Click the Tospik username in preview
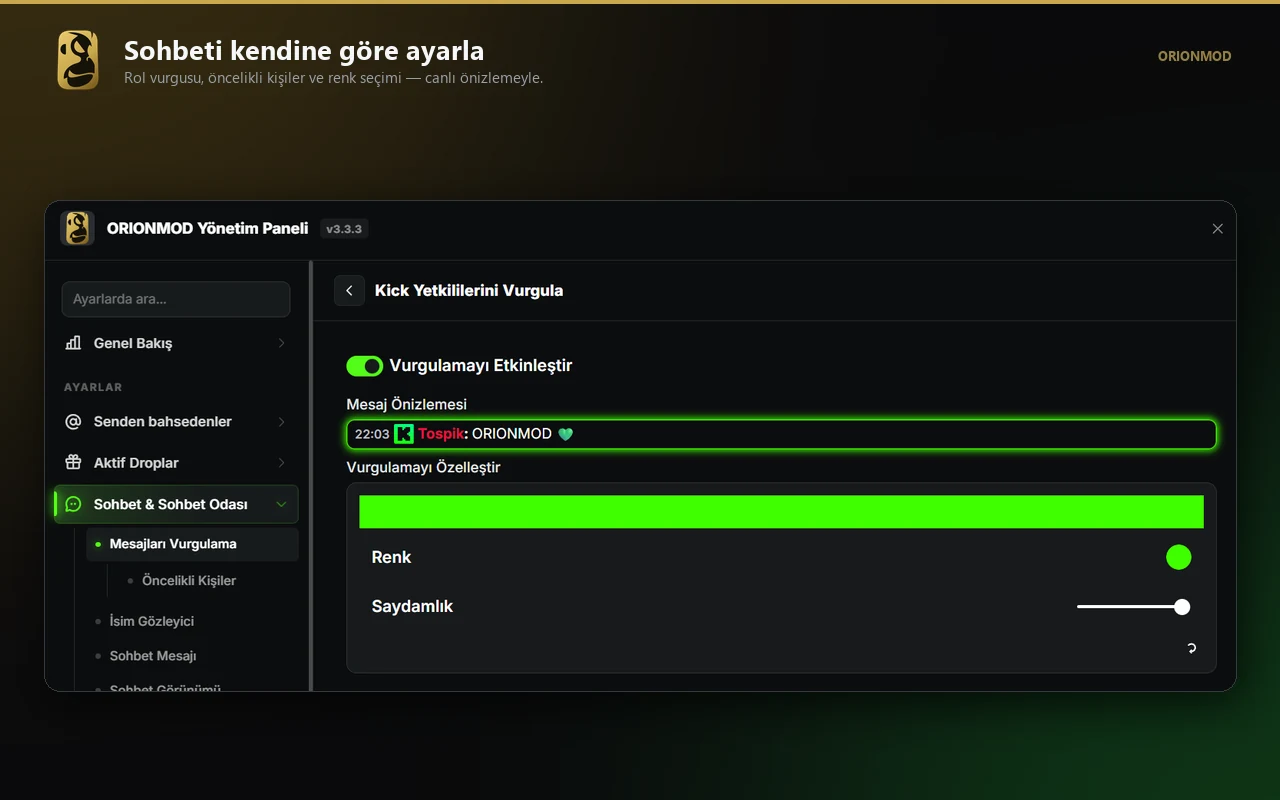The width and height of the screenshot is (1280, 800). coord(441,434)
